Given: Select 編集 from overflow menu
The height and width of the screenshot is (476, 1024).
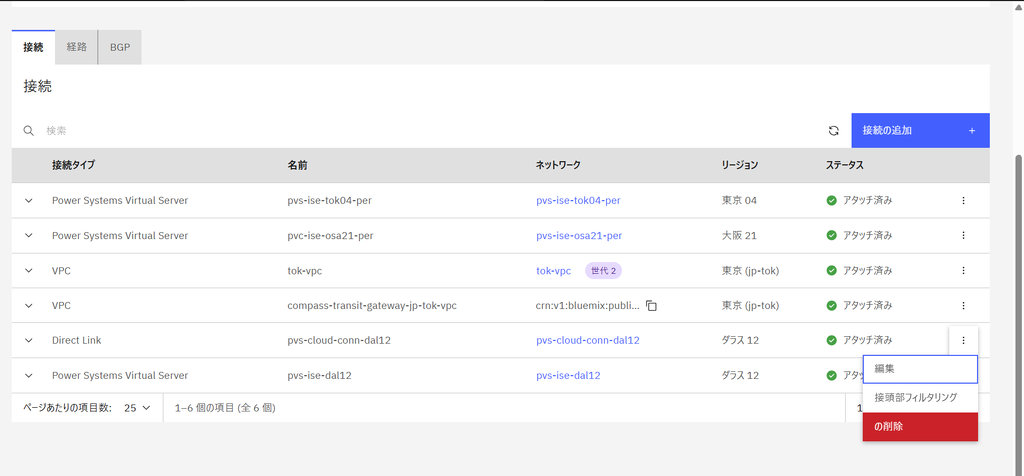Looking at the screenshot, I should click(x=920, y=369).
